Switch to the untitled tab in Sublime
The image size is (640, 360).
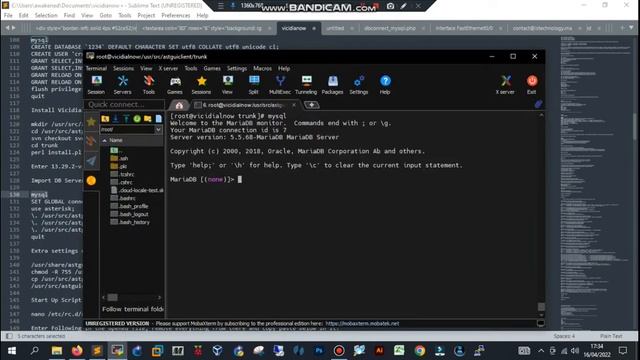[x=335, y=28]
